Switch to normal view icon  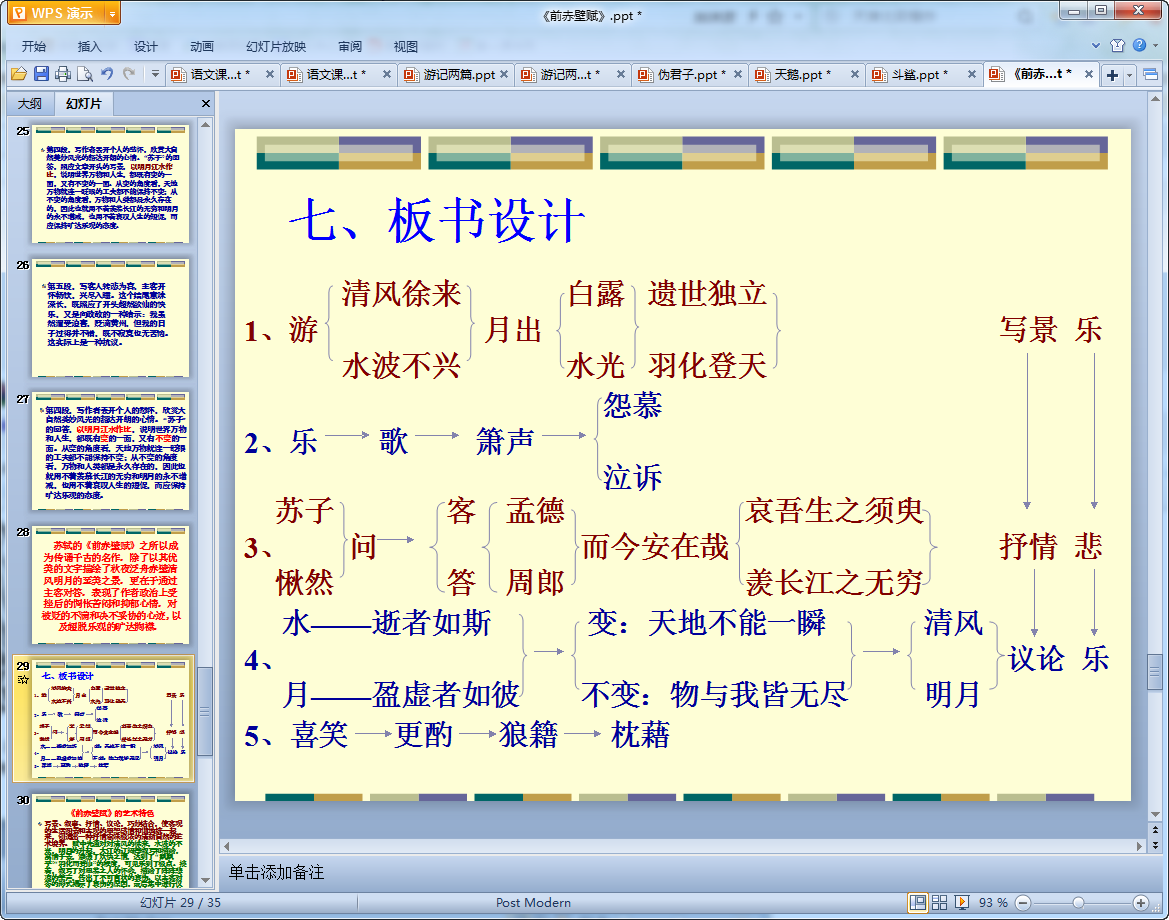click(918, 902)
